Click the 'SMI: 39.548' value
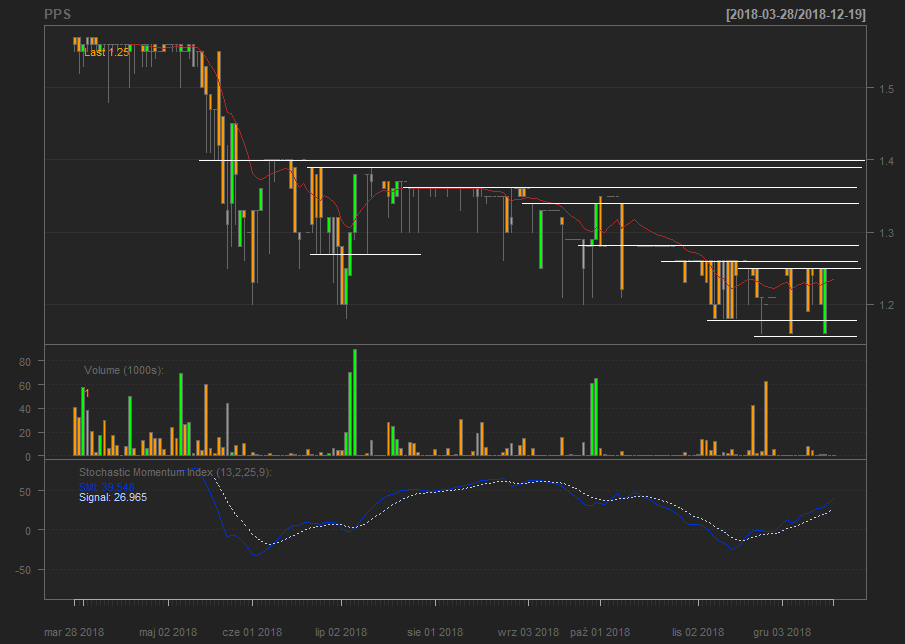905x644 pixels. click(107, 488)
